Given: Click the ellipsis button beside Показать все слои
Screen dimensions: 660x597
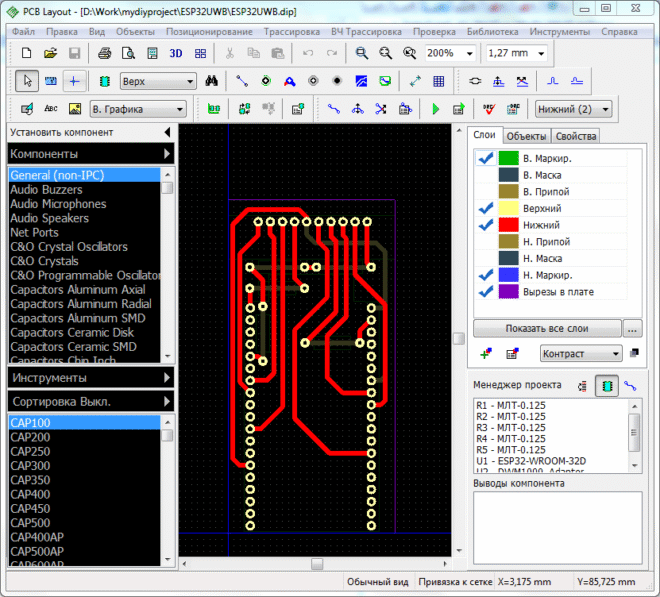Looking at the screenshot, I should 632,328.
